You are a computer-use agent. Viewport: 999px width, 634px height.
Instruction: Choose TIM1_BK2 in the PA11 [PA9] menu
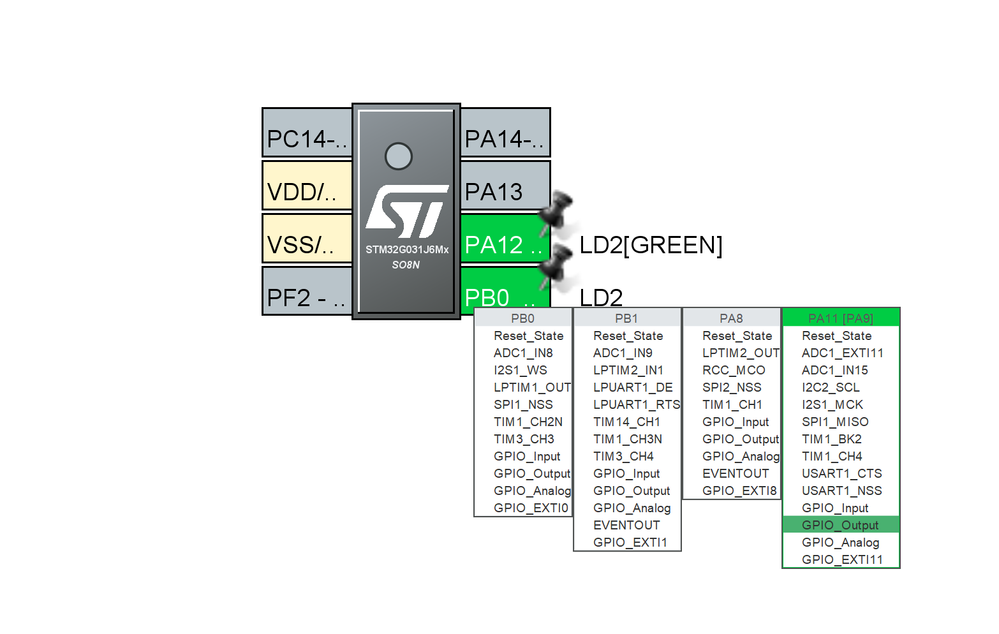point(841,439)
